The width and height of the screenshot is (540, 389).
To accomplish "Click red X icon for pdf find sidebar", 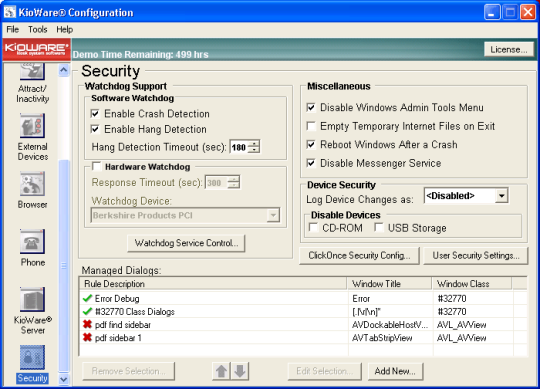I will tap(87, 324).
